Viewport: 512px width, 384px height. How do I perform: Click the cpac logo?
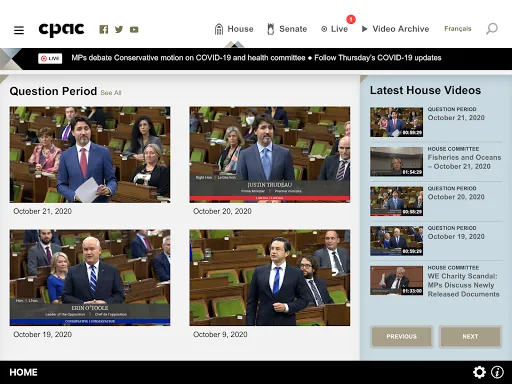pyautogui.click(x=61, y=30)
